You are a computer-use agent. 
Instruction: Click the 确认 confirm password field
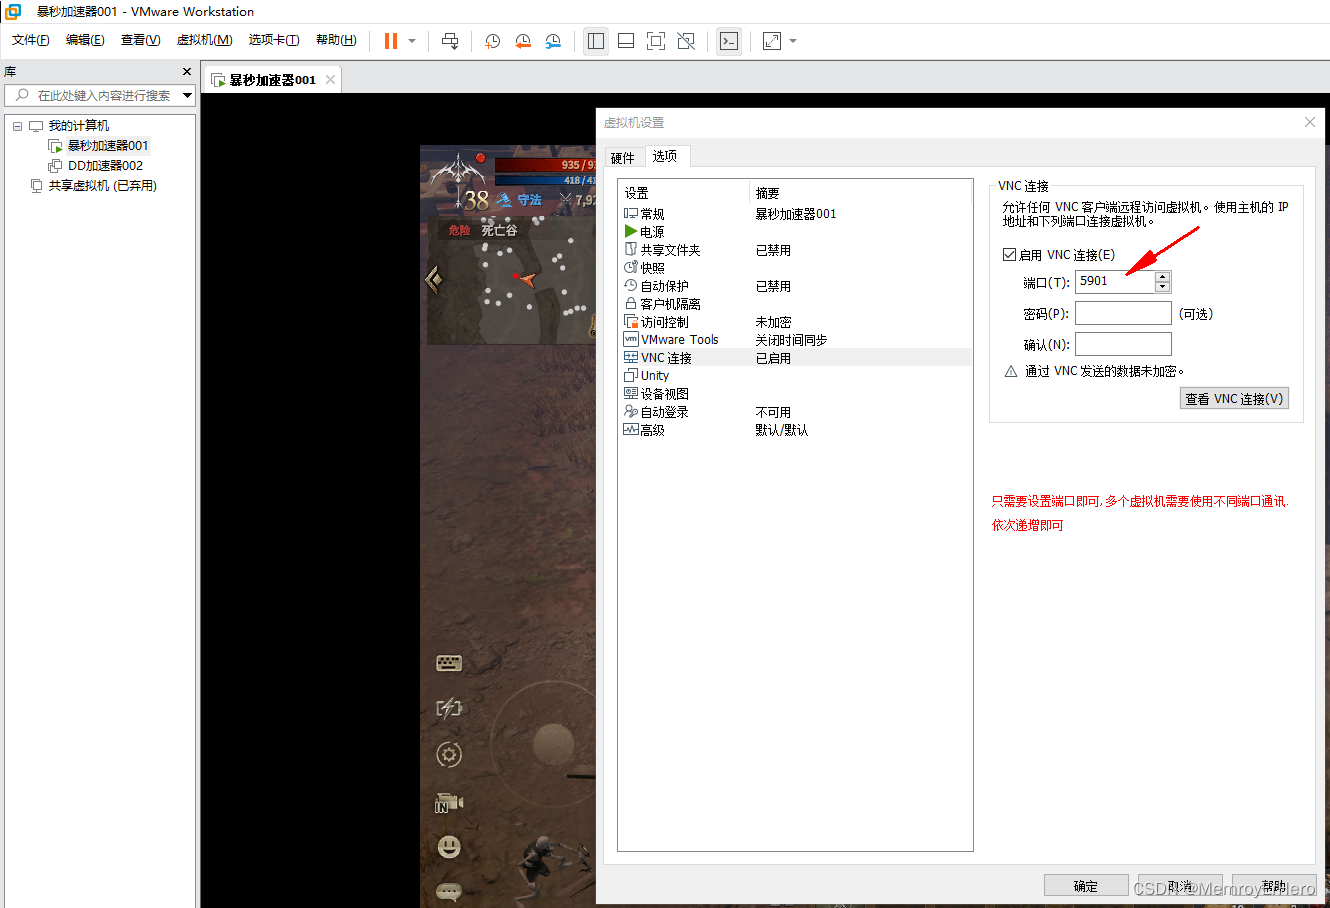click(x=1123, y=344)
